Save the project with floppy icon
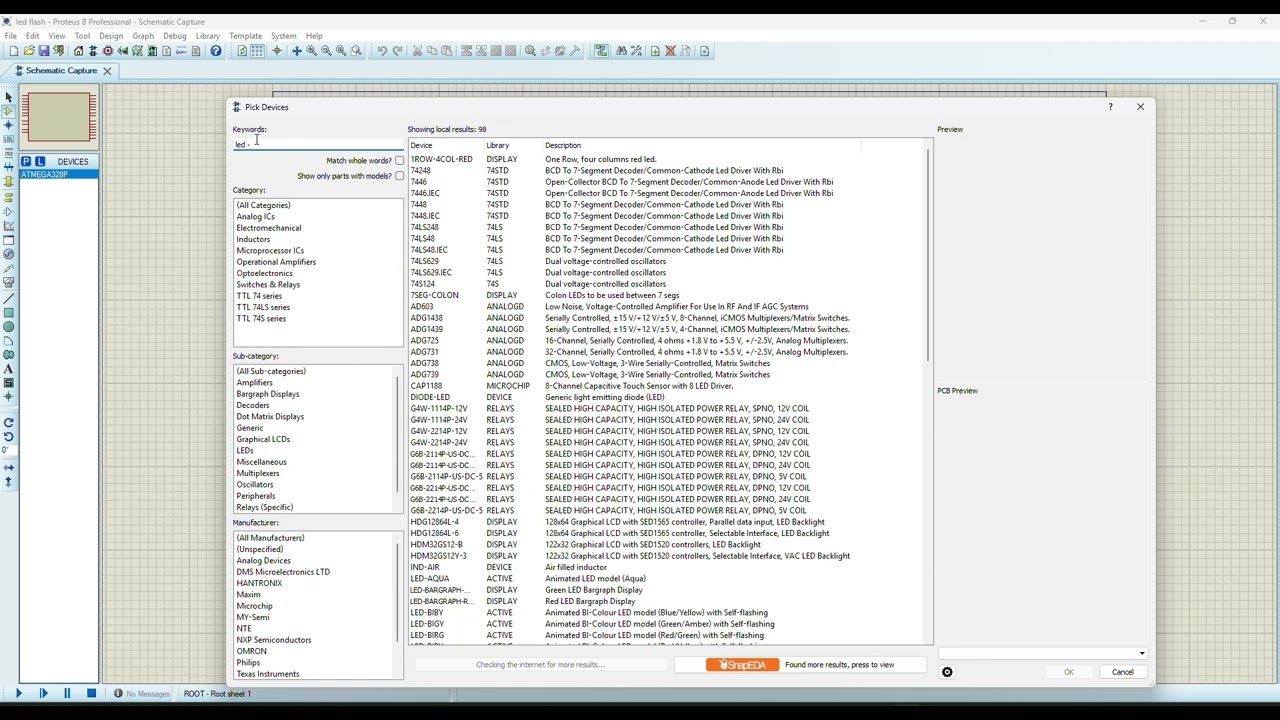Screen dimensions: 1280x720 coord(43,51)
